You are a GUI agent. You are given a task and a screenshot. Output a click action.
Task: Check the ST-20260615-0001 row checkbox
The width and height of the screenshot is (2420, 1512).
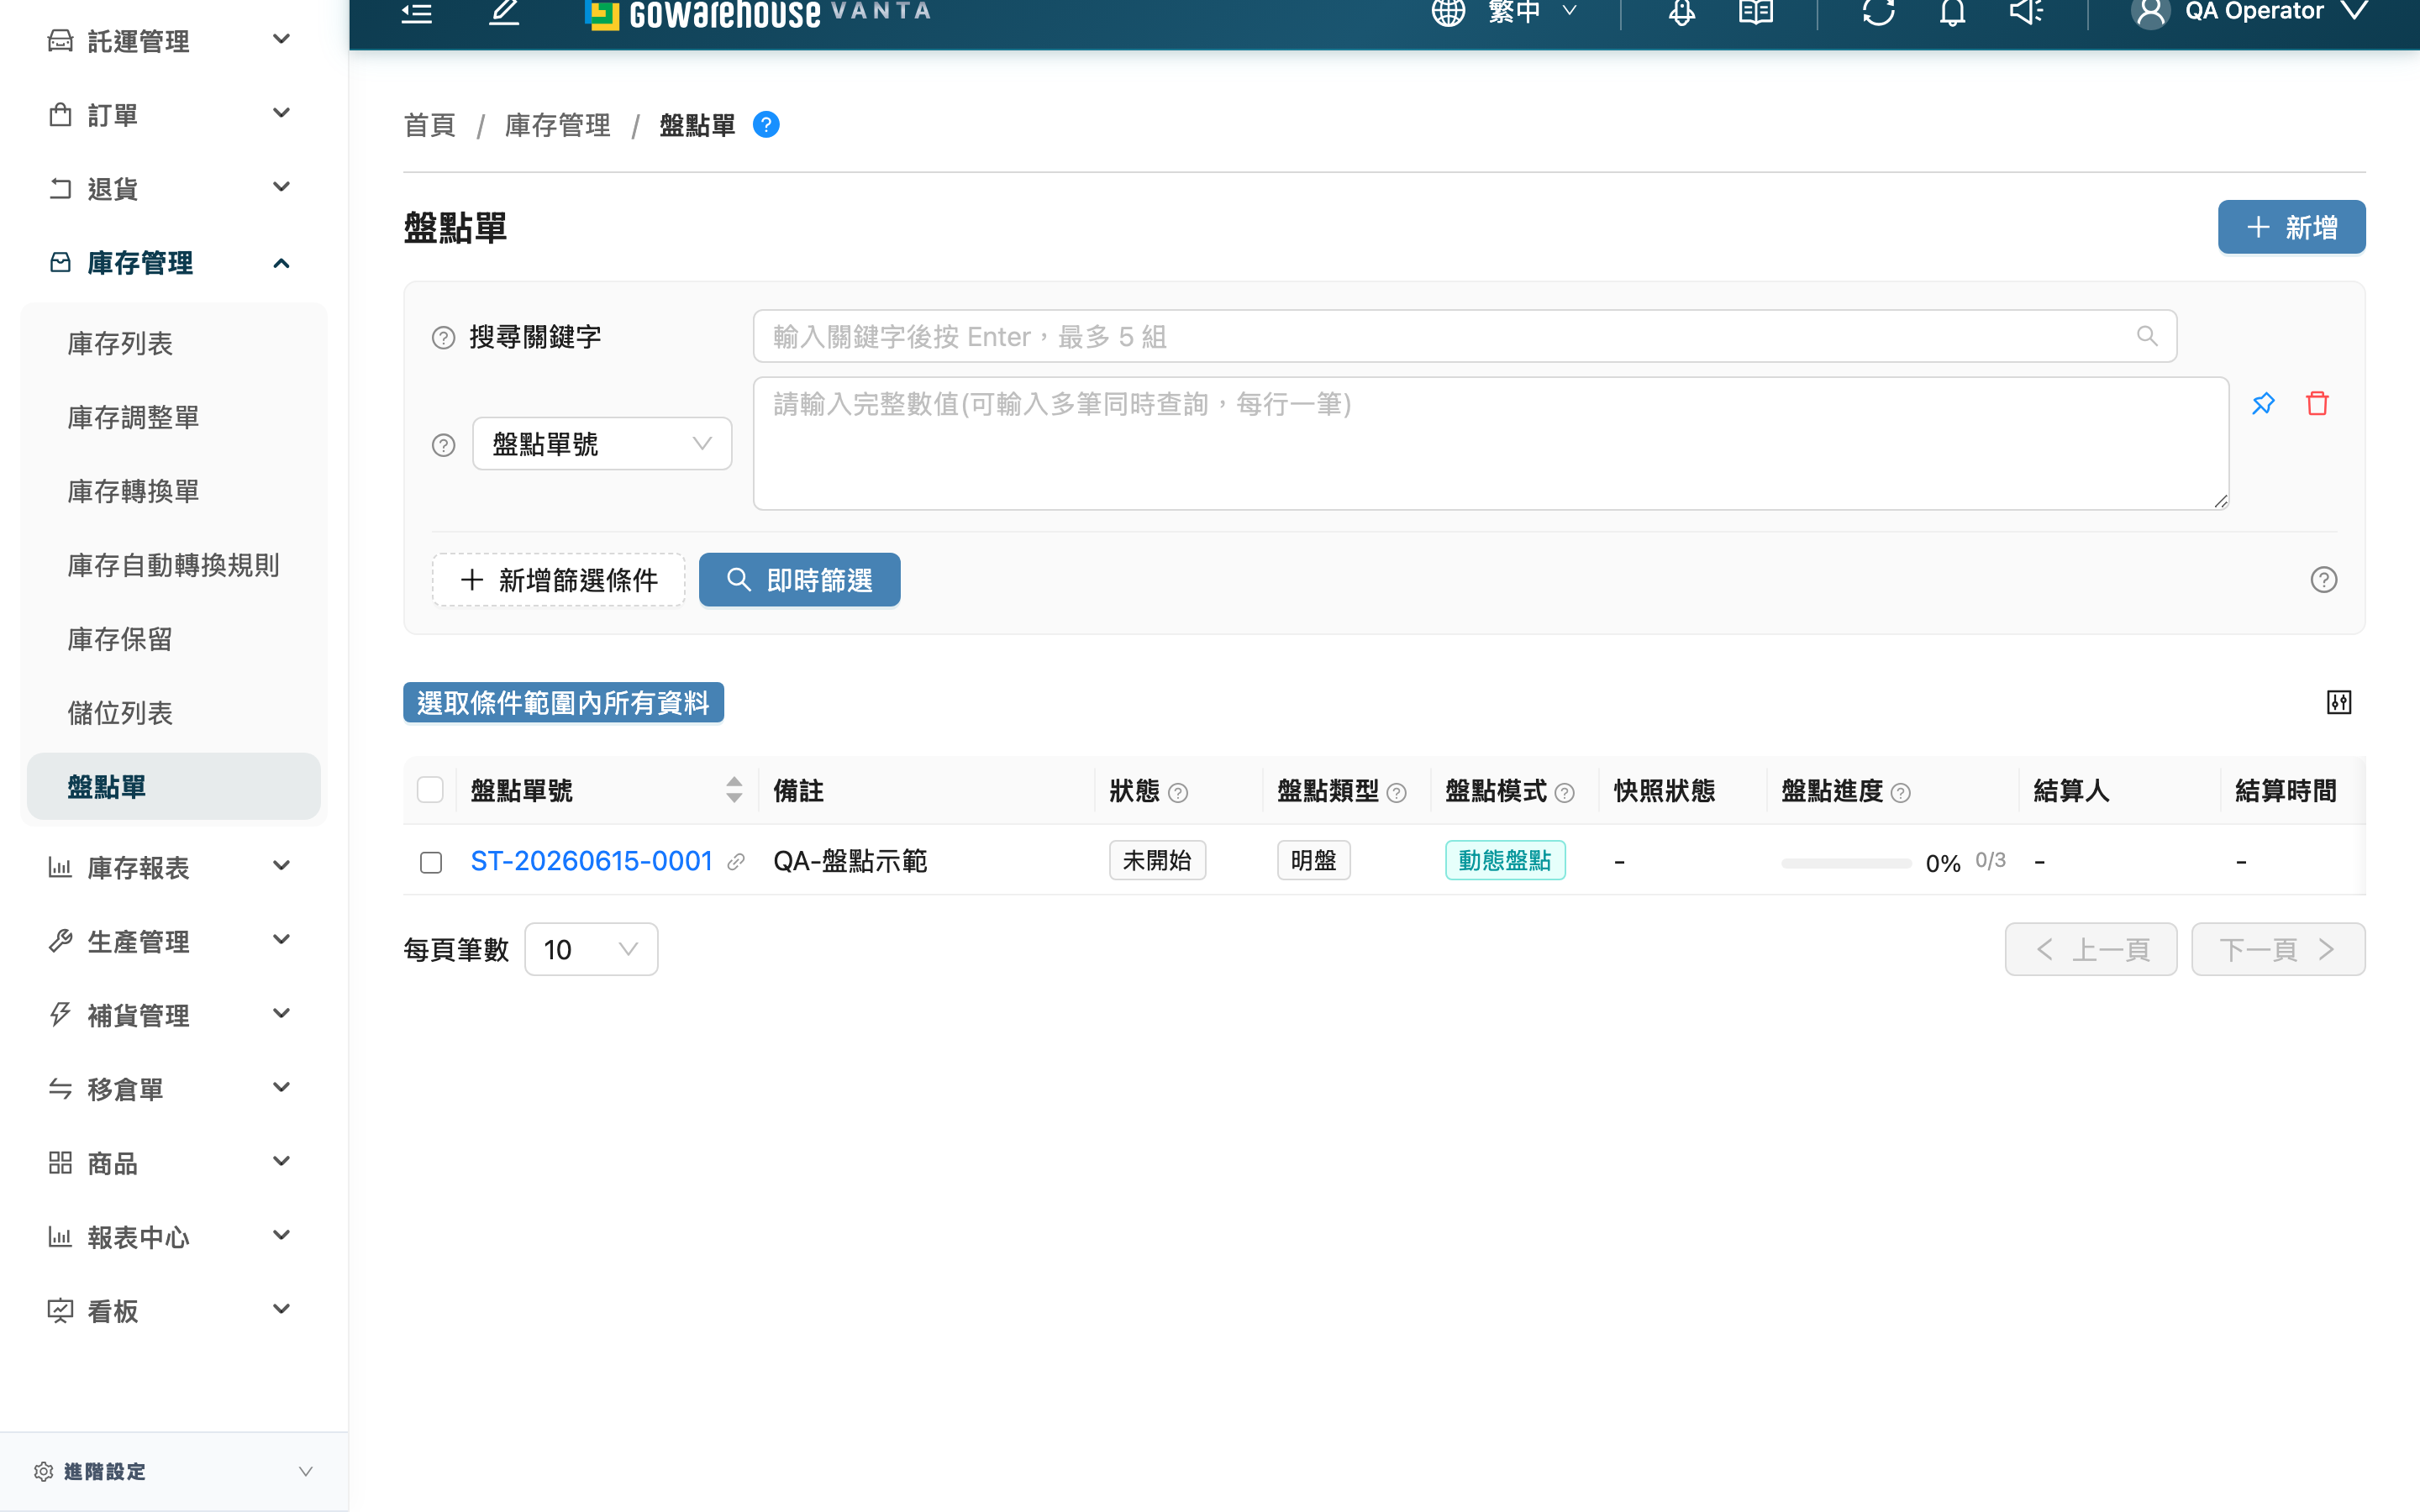[x=431, y=862]
